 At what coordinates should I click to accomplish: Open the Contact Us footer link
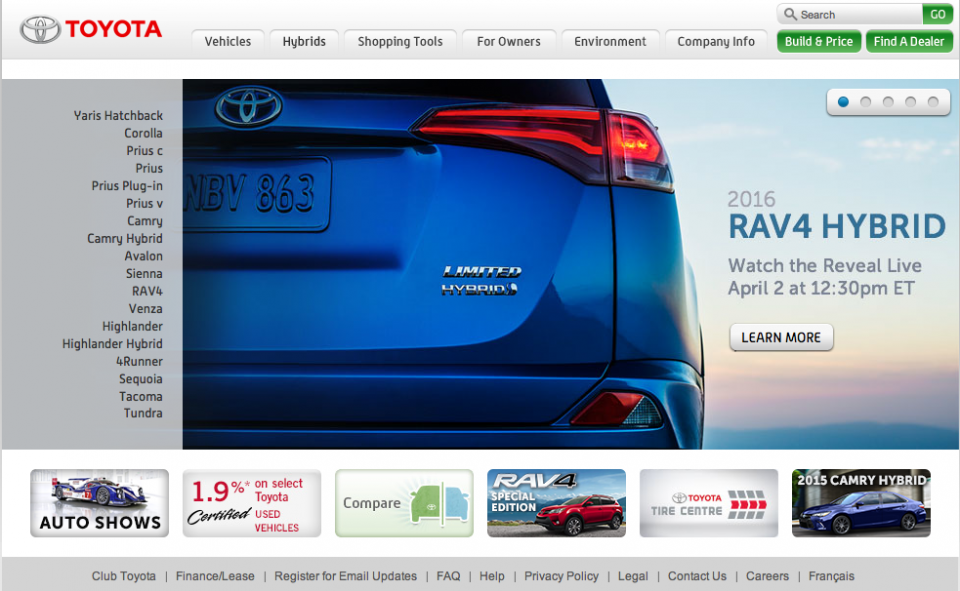tap(697, 576)
